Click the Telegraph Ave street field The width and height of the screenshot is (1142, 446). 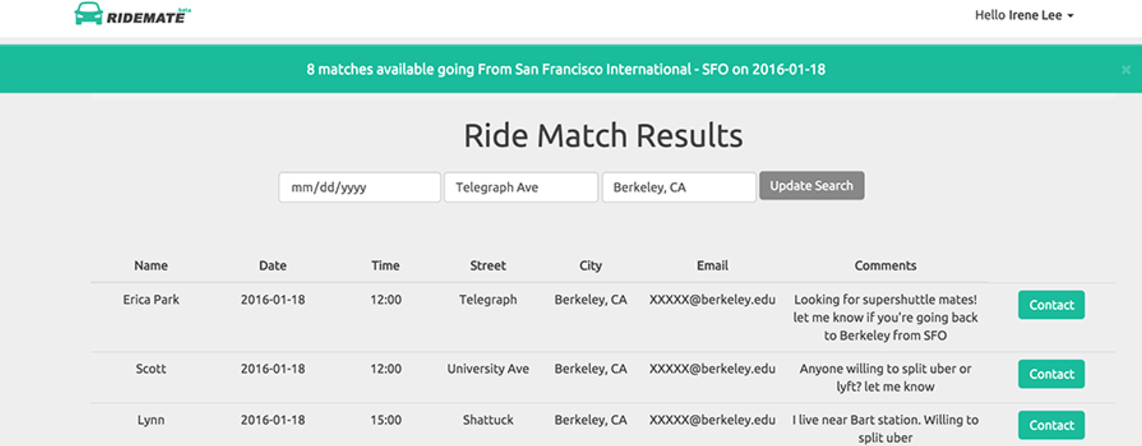tap(520, 187)
